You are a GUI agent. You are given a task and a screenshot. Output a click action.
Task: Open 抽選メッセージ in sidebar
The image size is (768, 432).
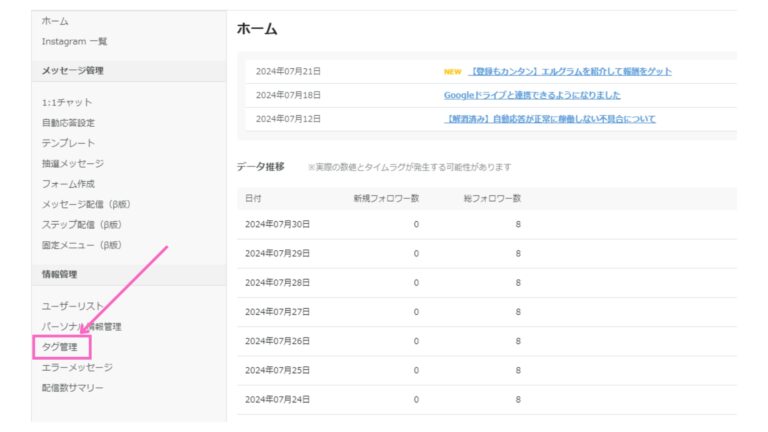(x=73, y=163)
